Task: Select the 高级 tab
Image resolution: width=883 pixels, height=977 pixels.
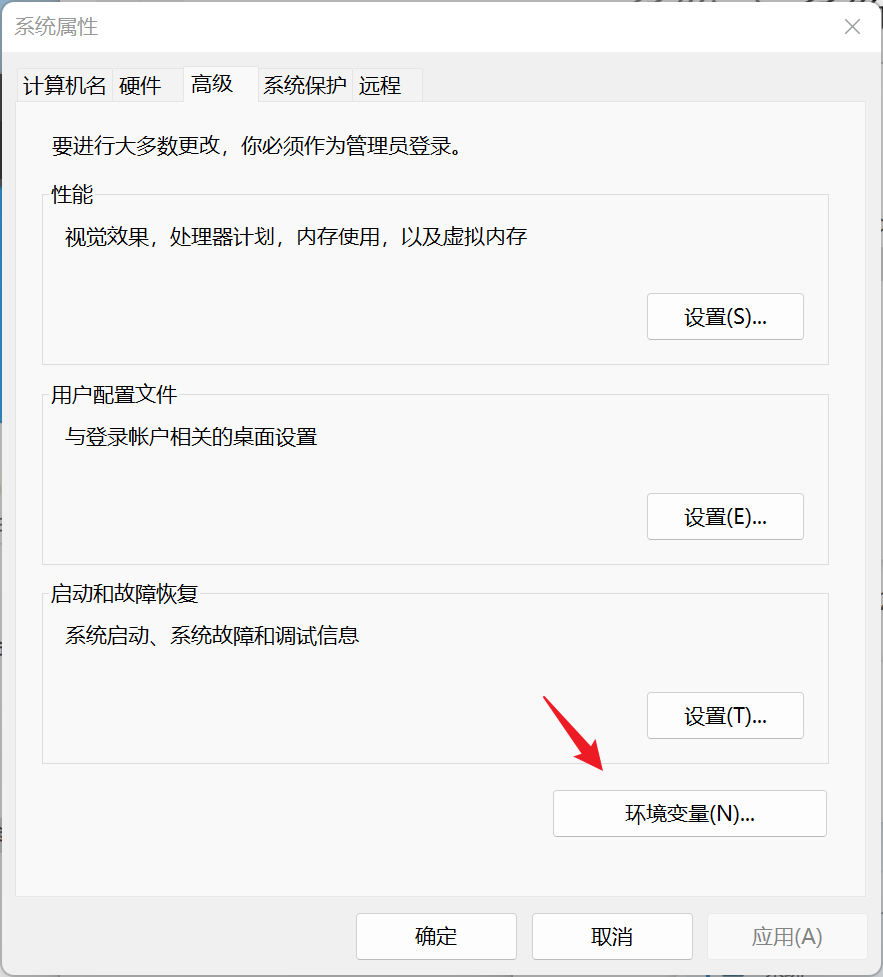Action: pyautogui.click(x=221, y=84)
